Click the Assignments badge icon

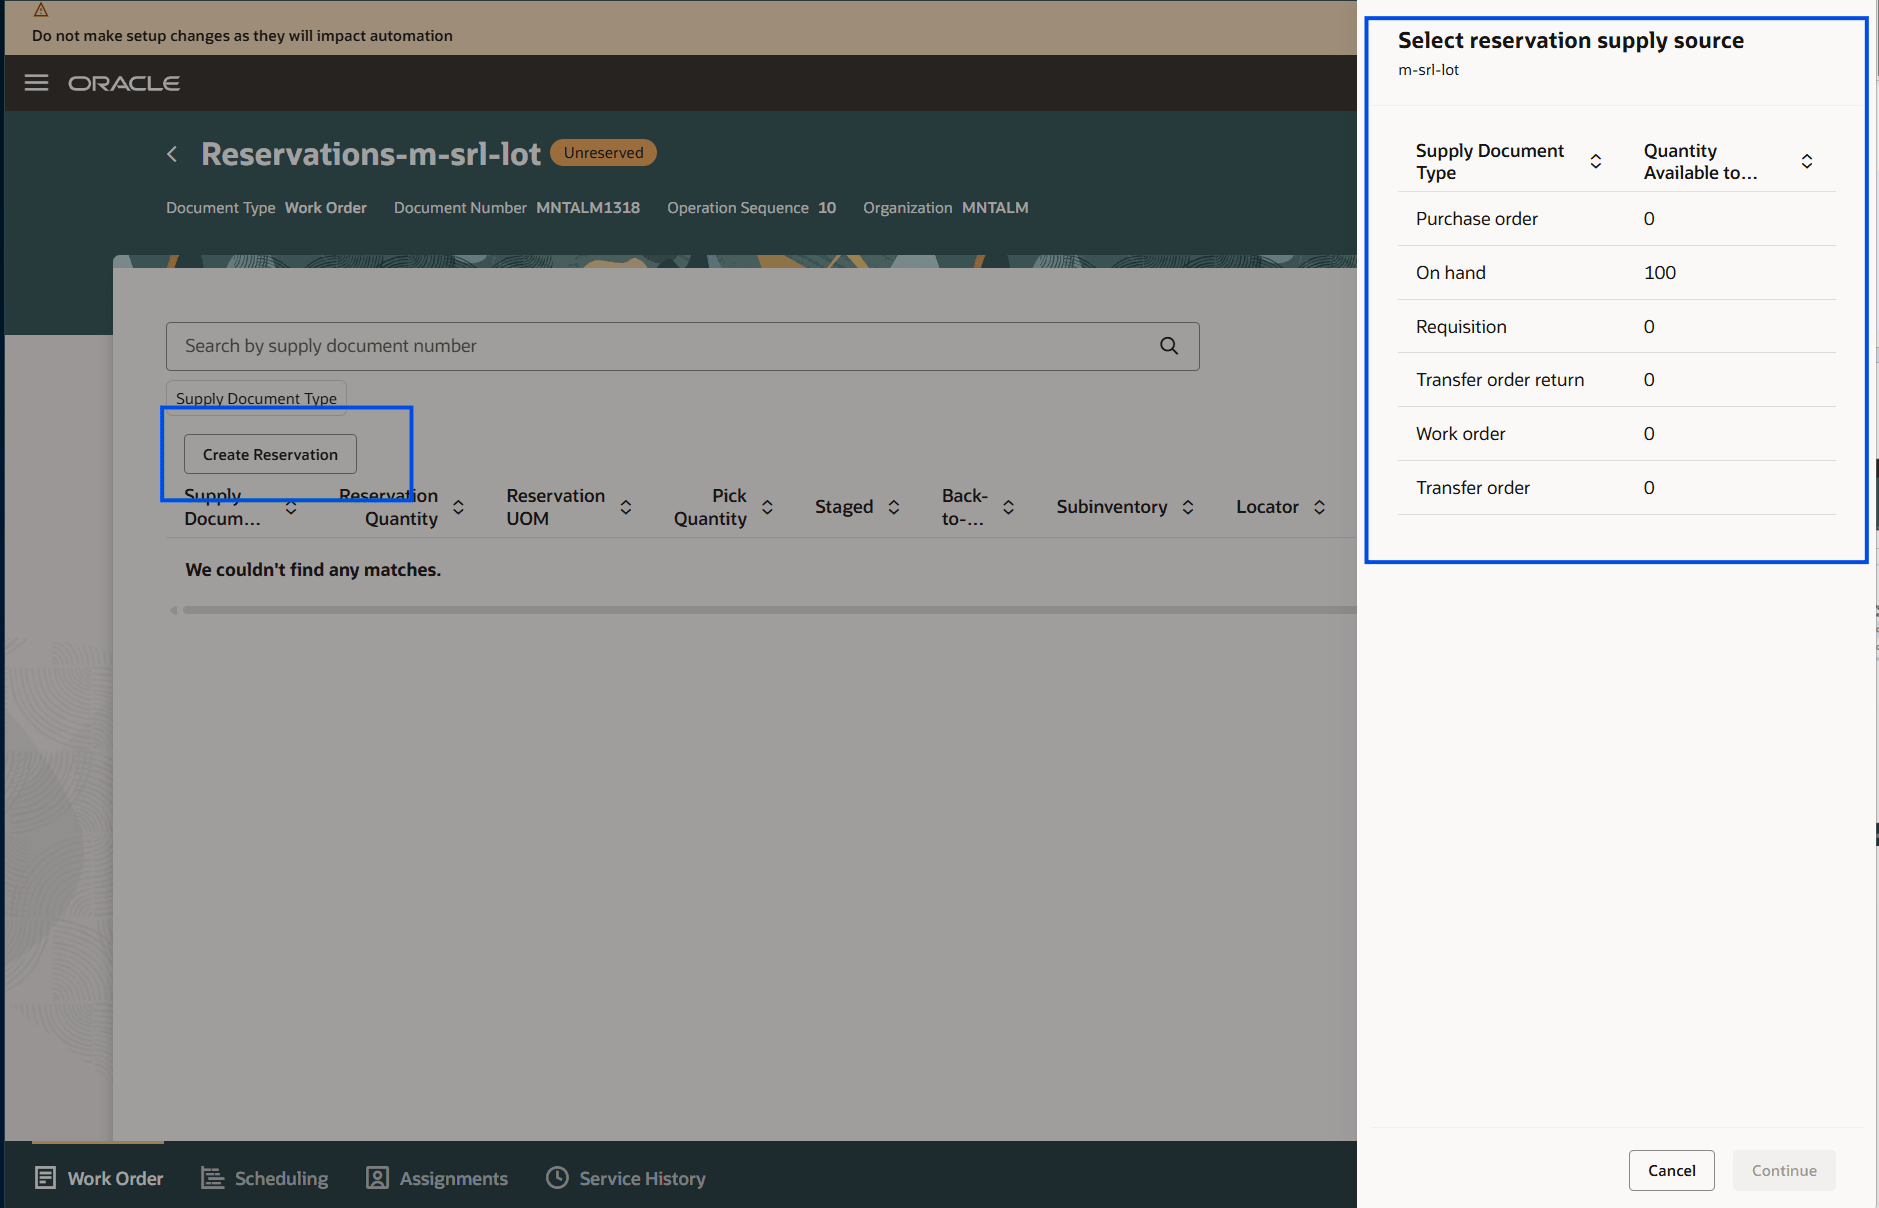pyautogui.click(x=377, y=1177)
